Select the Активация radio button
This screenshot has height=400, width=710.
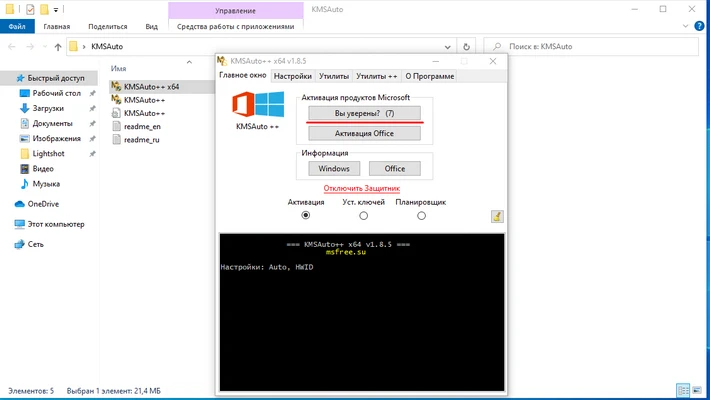(306, 215)
